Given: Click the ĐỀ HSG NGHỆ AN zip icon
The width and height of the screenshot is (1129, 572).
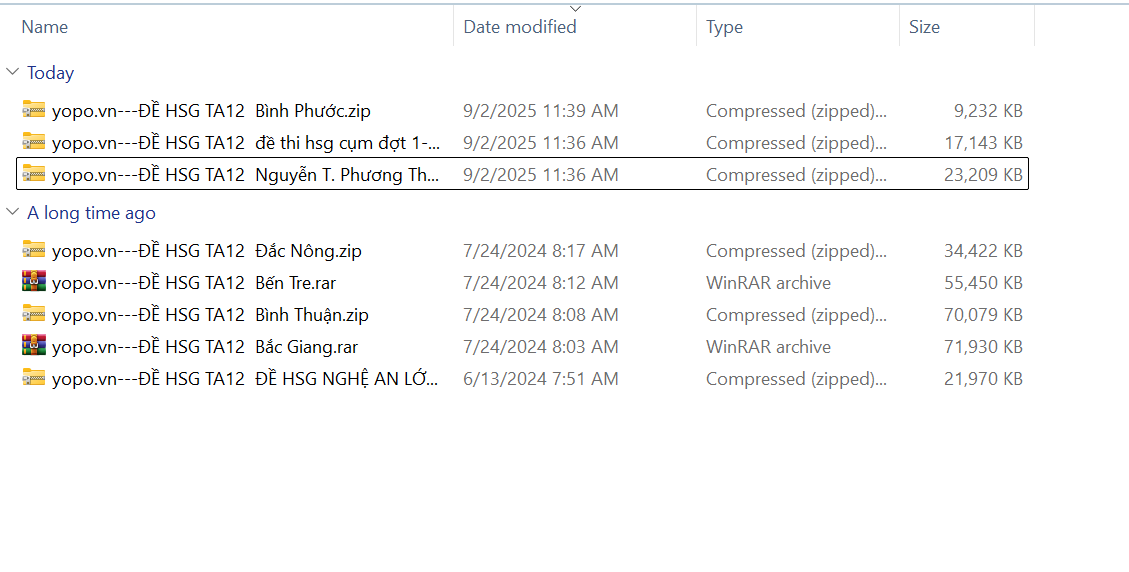Looking at the screenshot, I should [34, 378].
